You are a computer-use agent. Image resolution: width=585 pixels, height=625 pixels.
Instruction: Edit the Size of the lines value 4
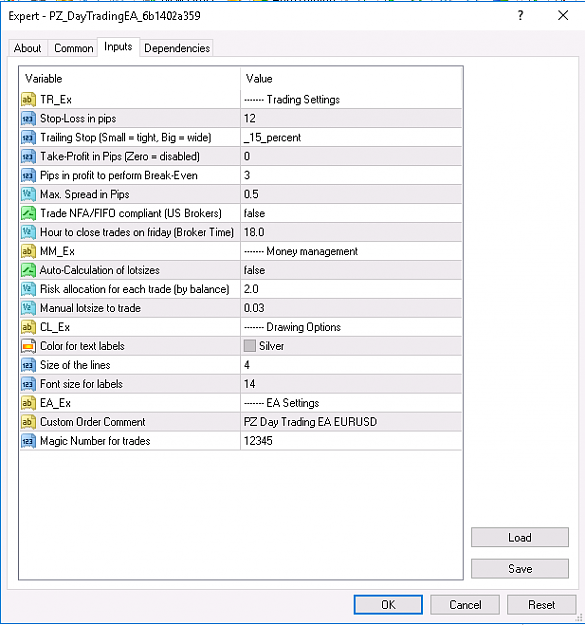click(351, 365)
